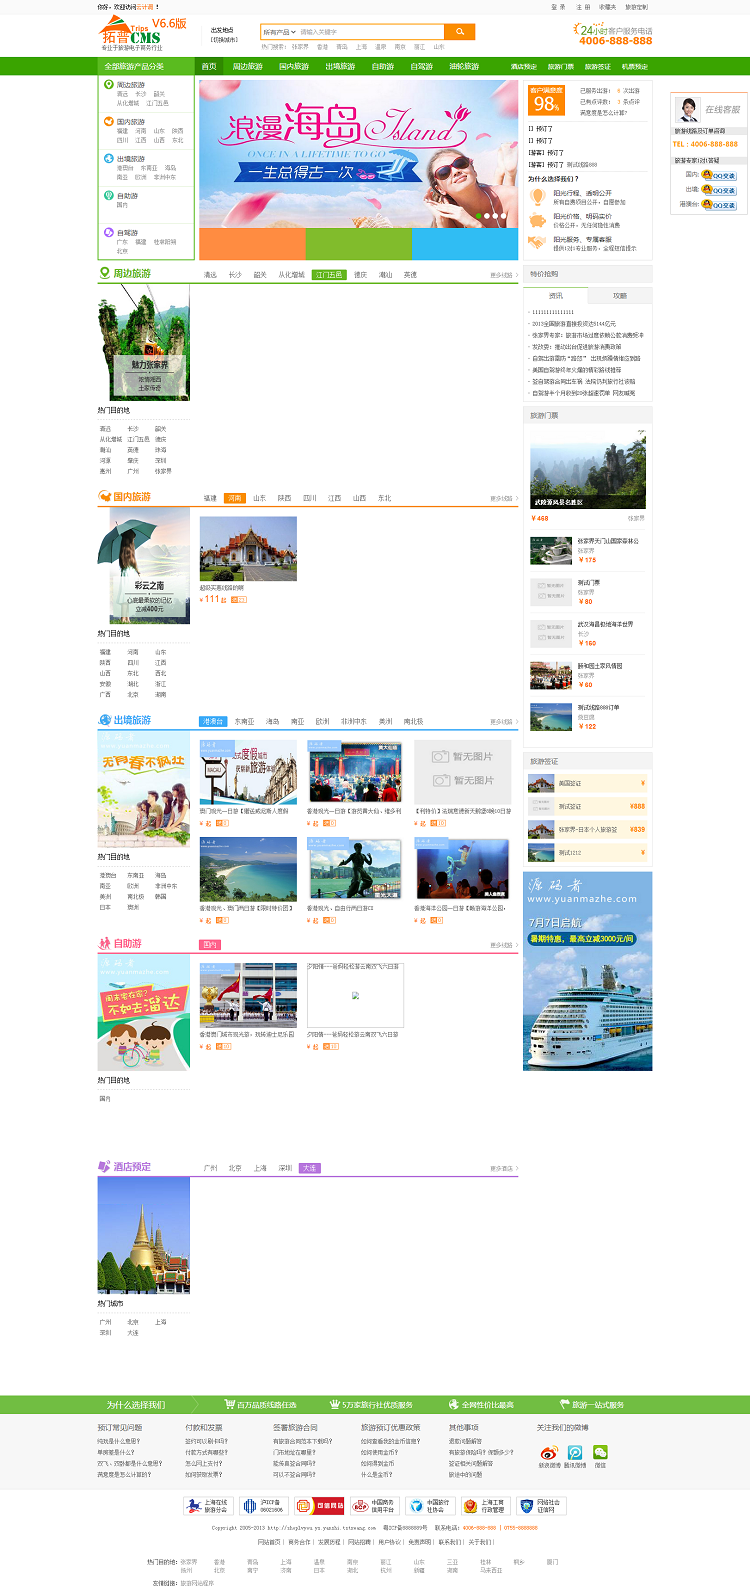Expand 更多线路 in 周边旅游 section
The width and height of the screenshot is (750, 1592).
point(504,275)
